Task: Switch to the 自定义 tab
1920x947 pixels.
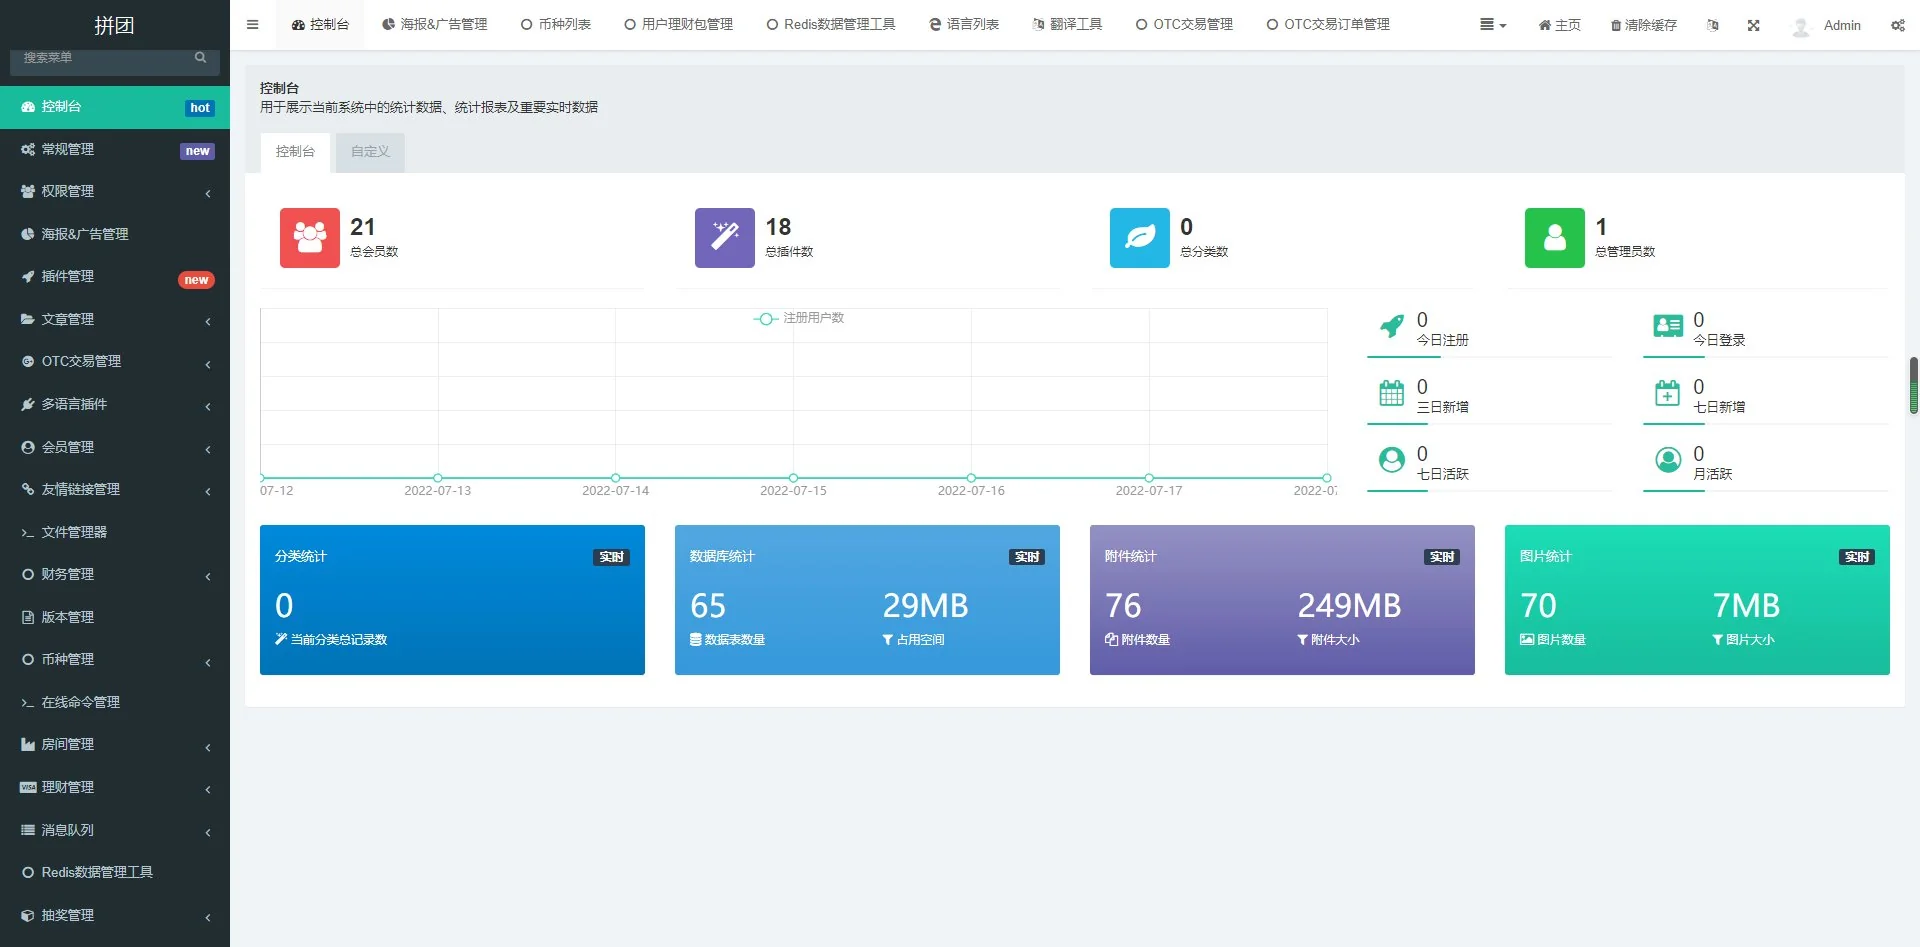Action: tap(370, 152)
